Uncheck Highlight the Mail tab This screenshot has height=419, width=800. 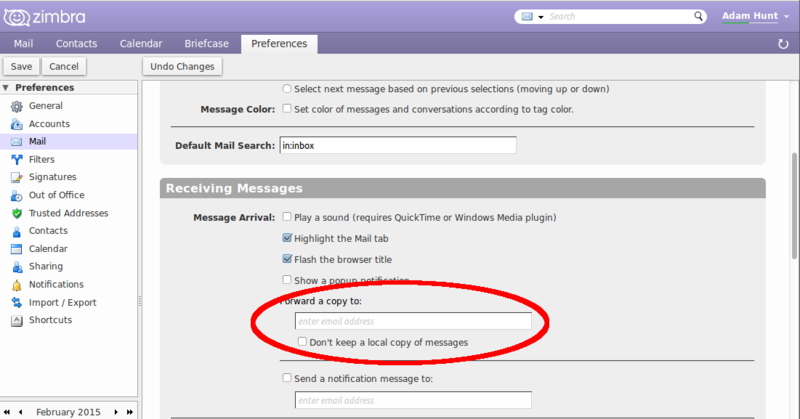(x=287, y=238)
